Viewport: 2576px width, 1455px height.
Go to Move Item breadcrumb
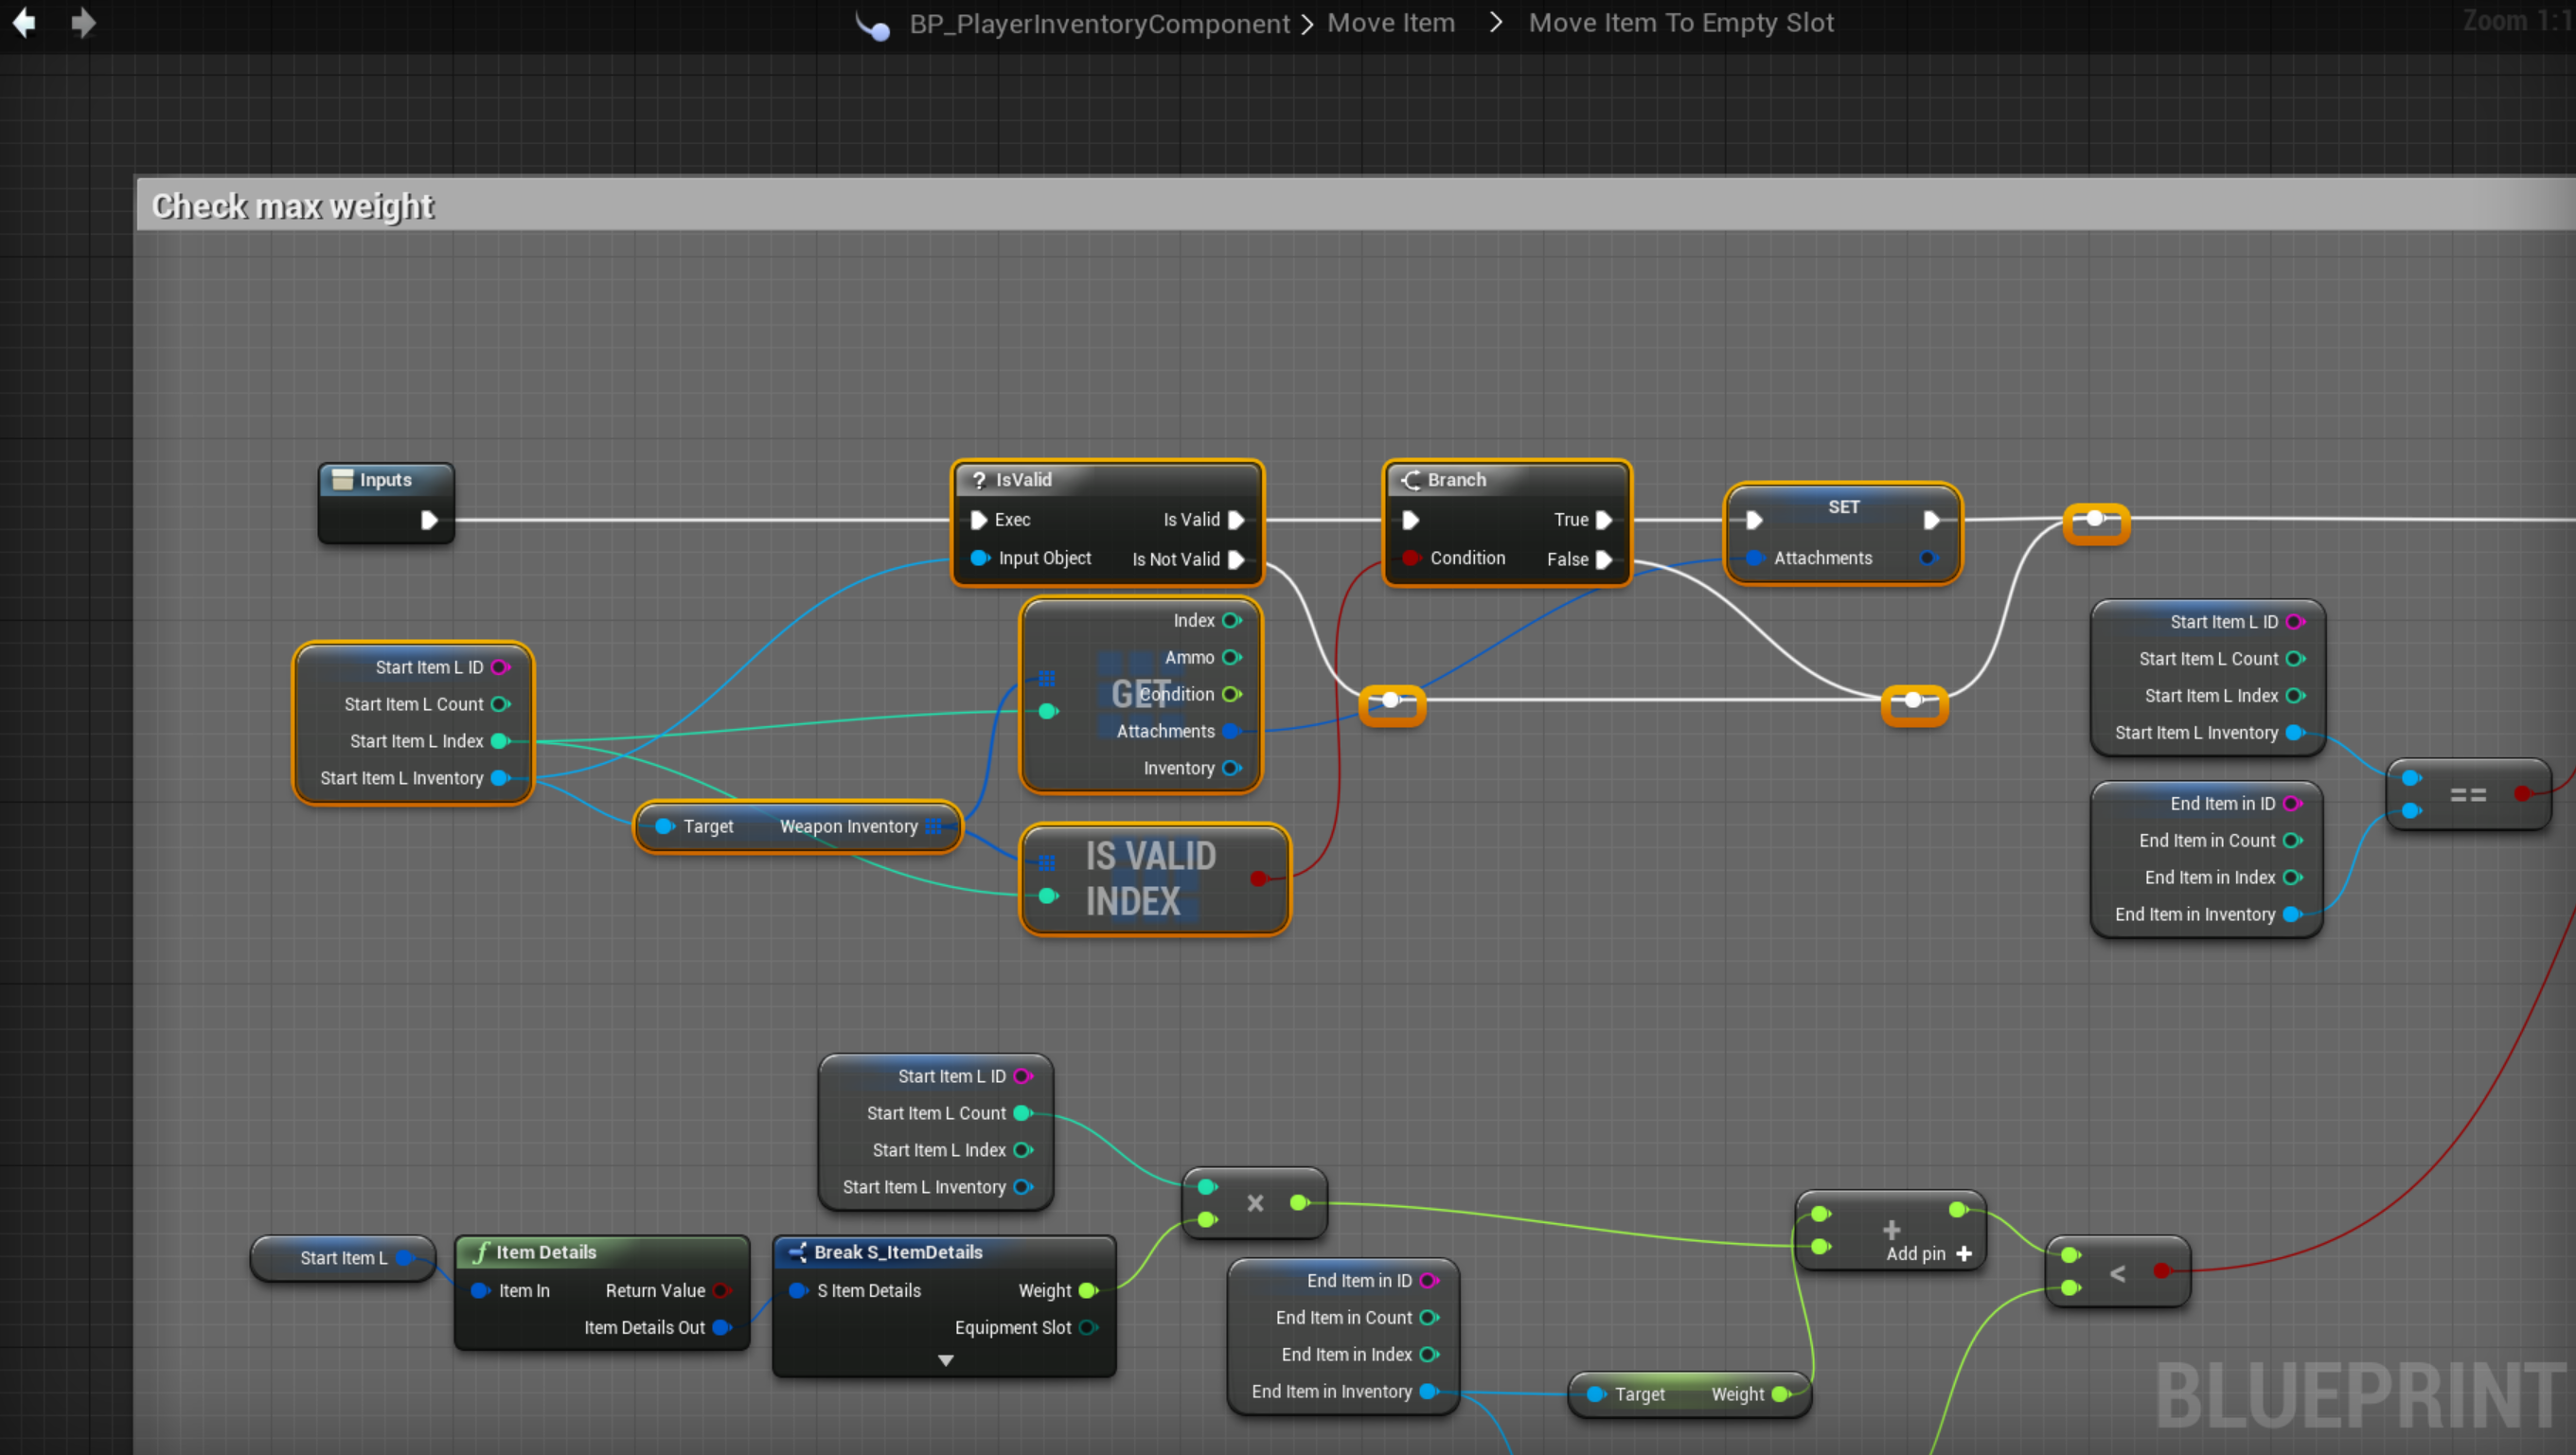1390,23
